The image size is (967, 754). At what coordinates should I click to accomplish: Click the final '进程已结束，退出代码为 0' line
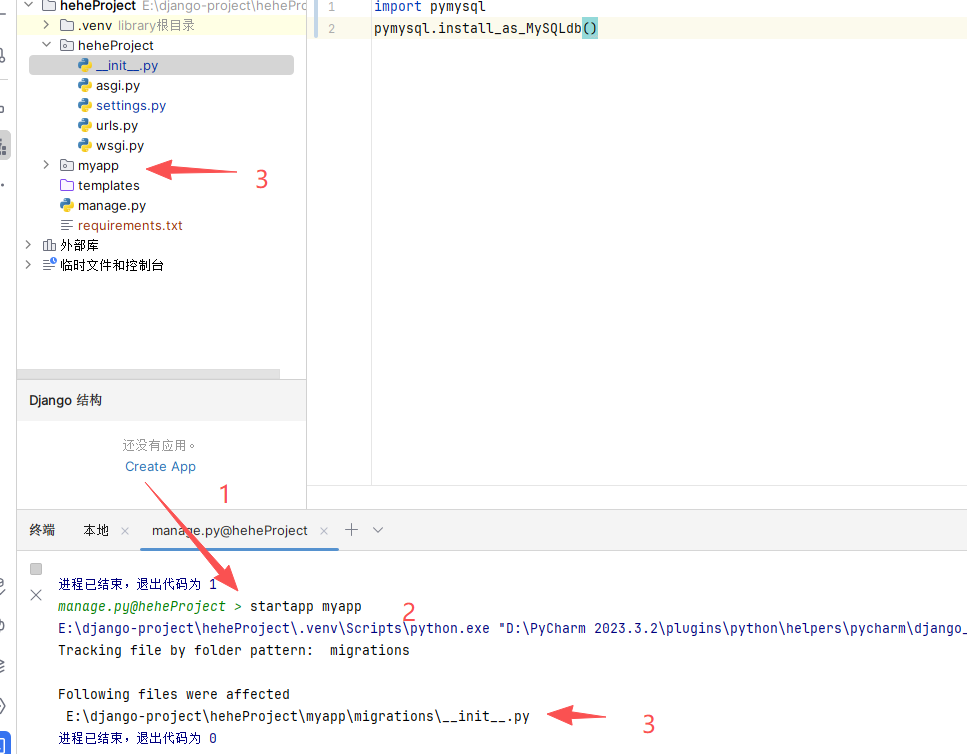(138, 738)
